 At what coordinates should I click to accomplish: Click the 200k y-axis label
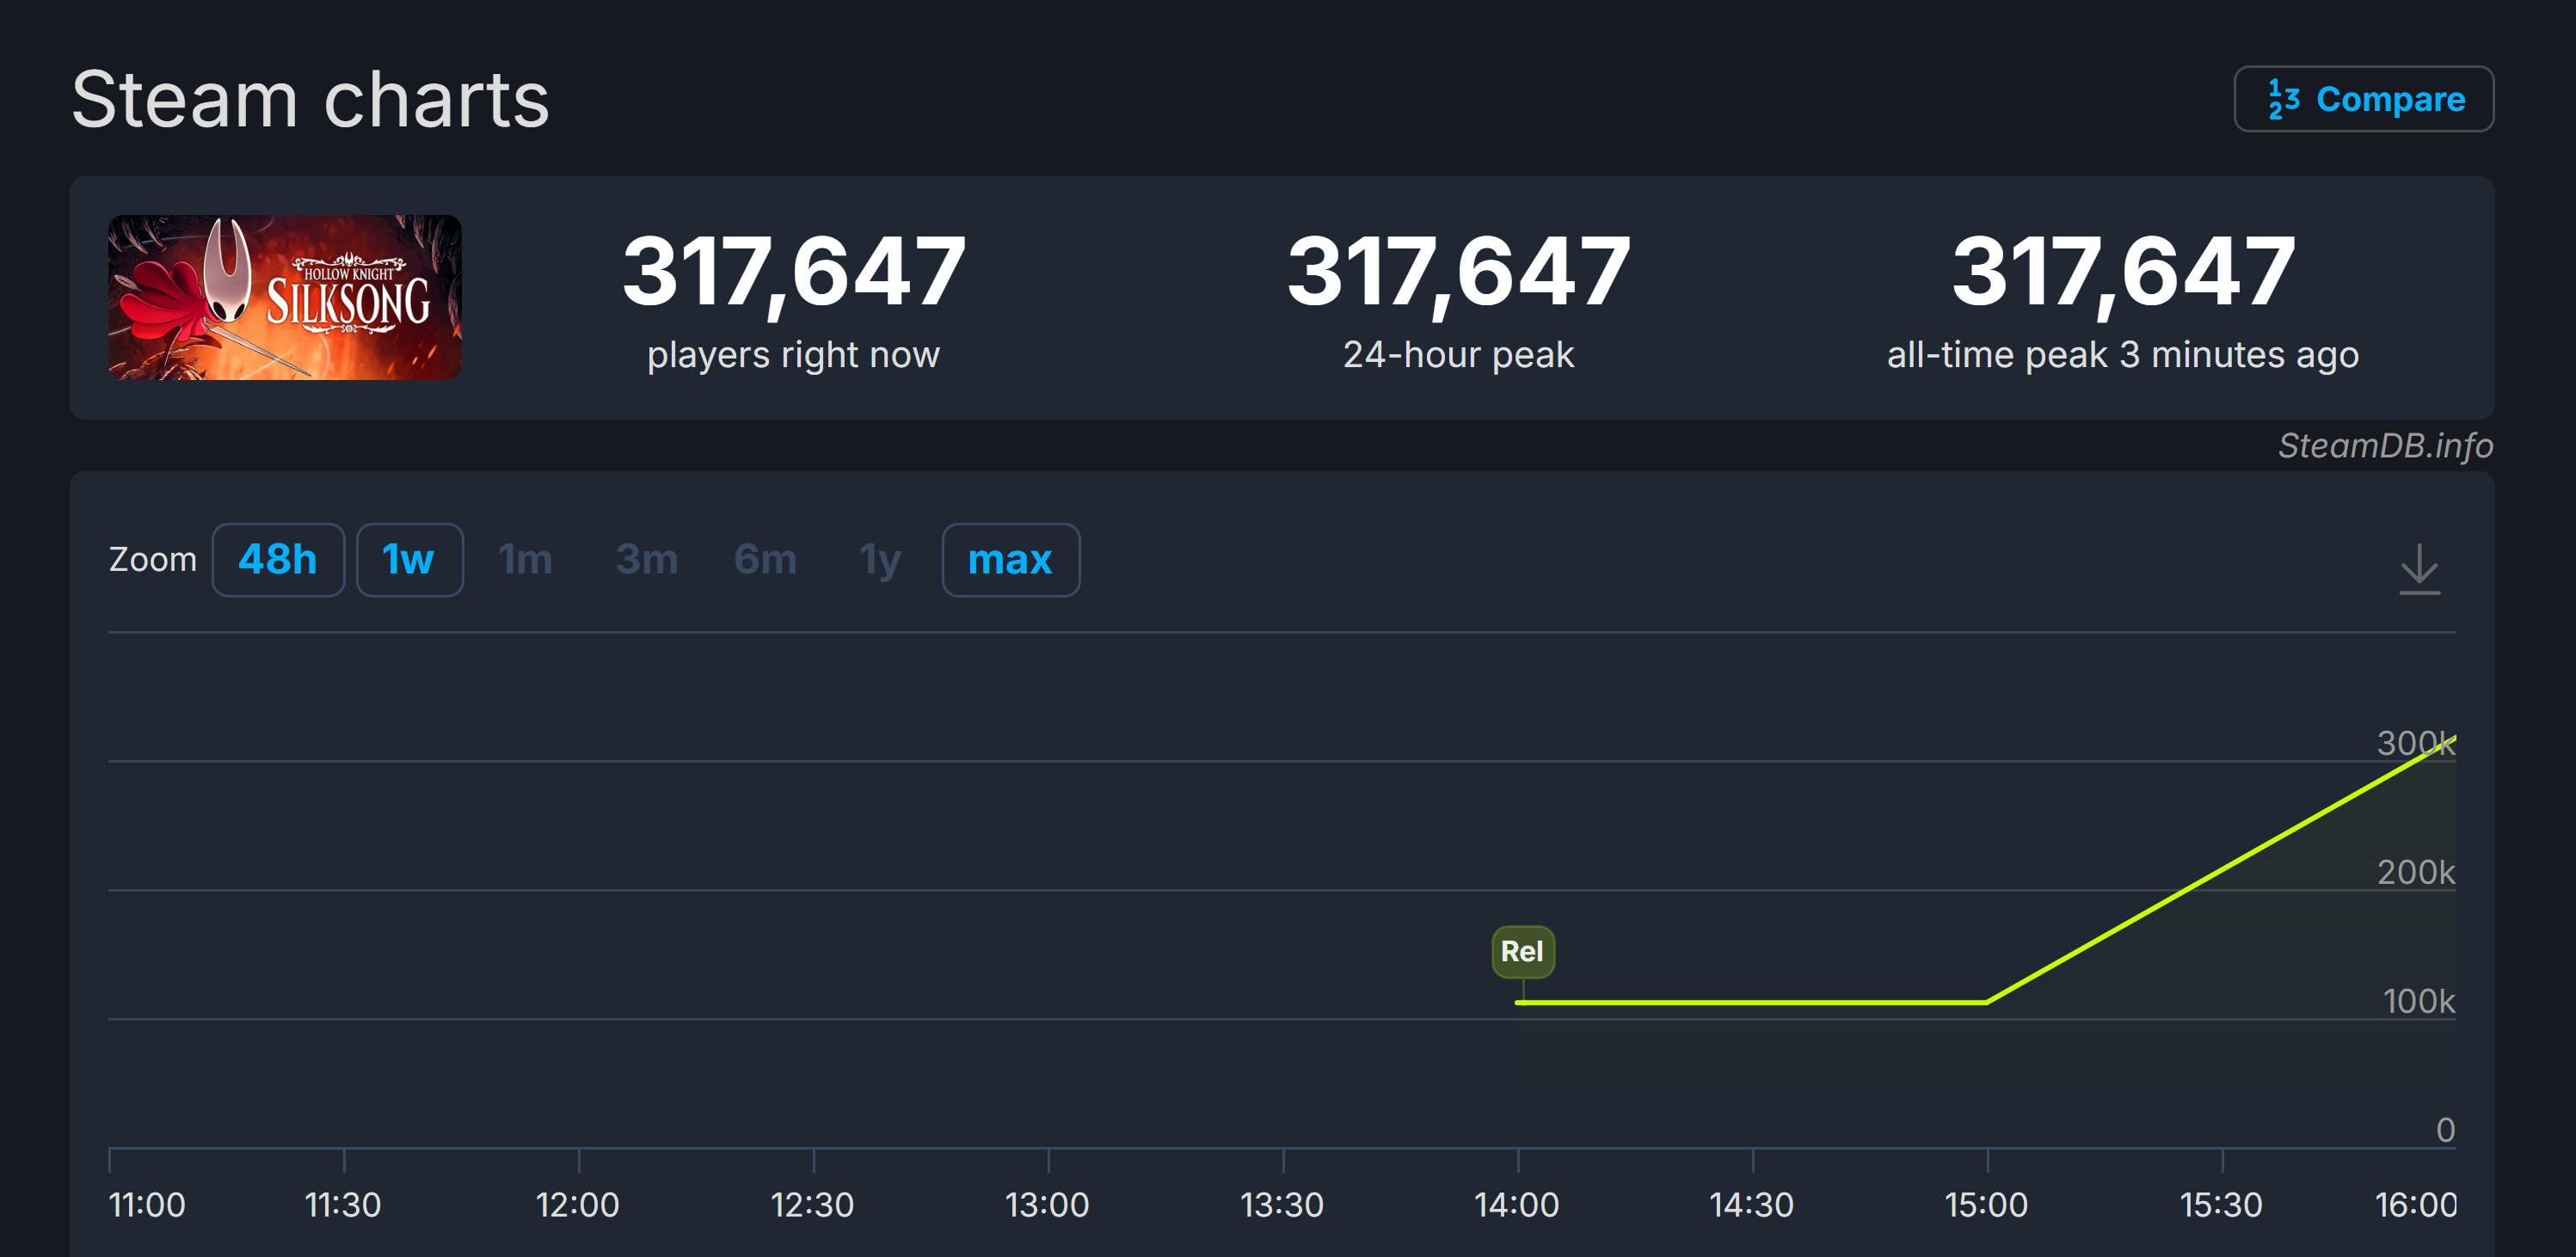[2415, 872]
